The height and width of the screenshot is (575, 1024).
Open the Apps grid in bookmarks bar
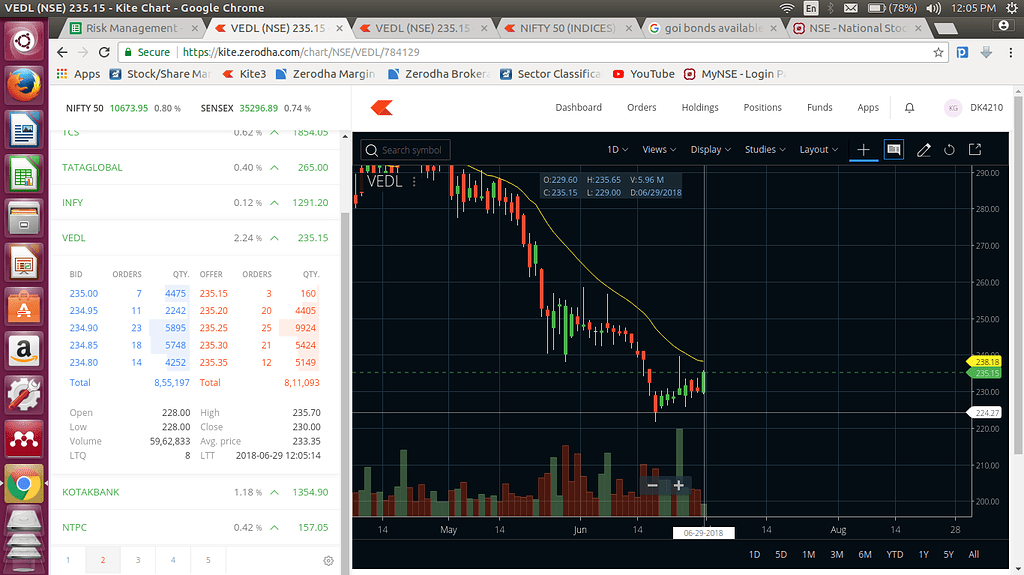click(78, 74)
